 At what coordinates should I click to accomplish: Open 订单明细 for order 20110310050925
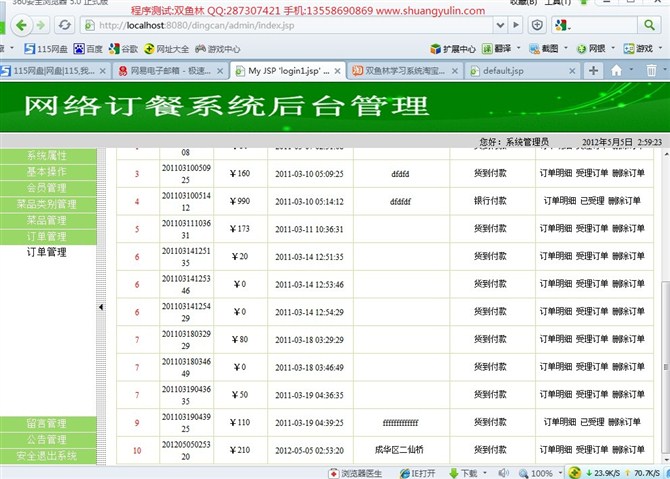click(555, 173)
